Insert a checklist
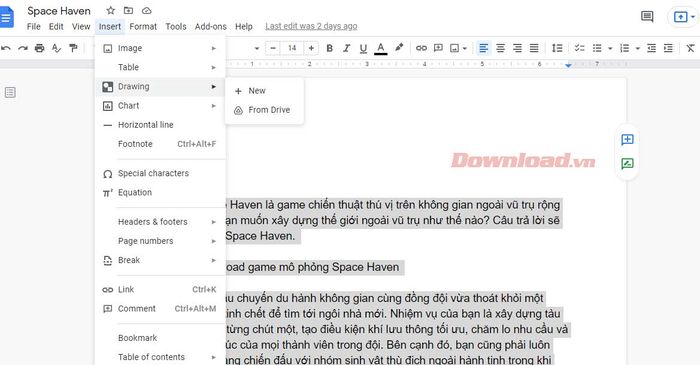700x365 pixels. tap(579, 48)
